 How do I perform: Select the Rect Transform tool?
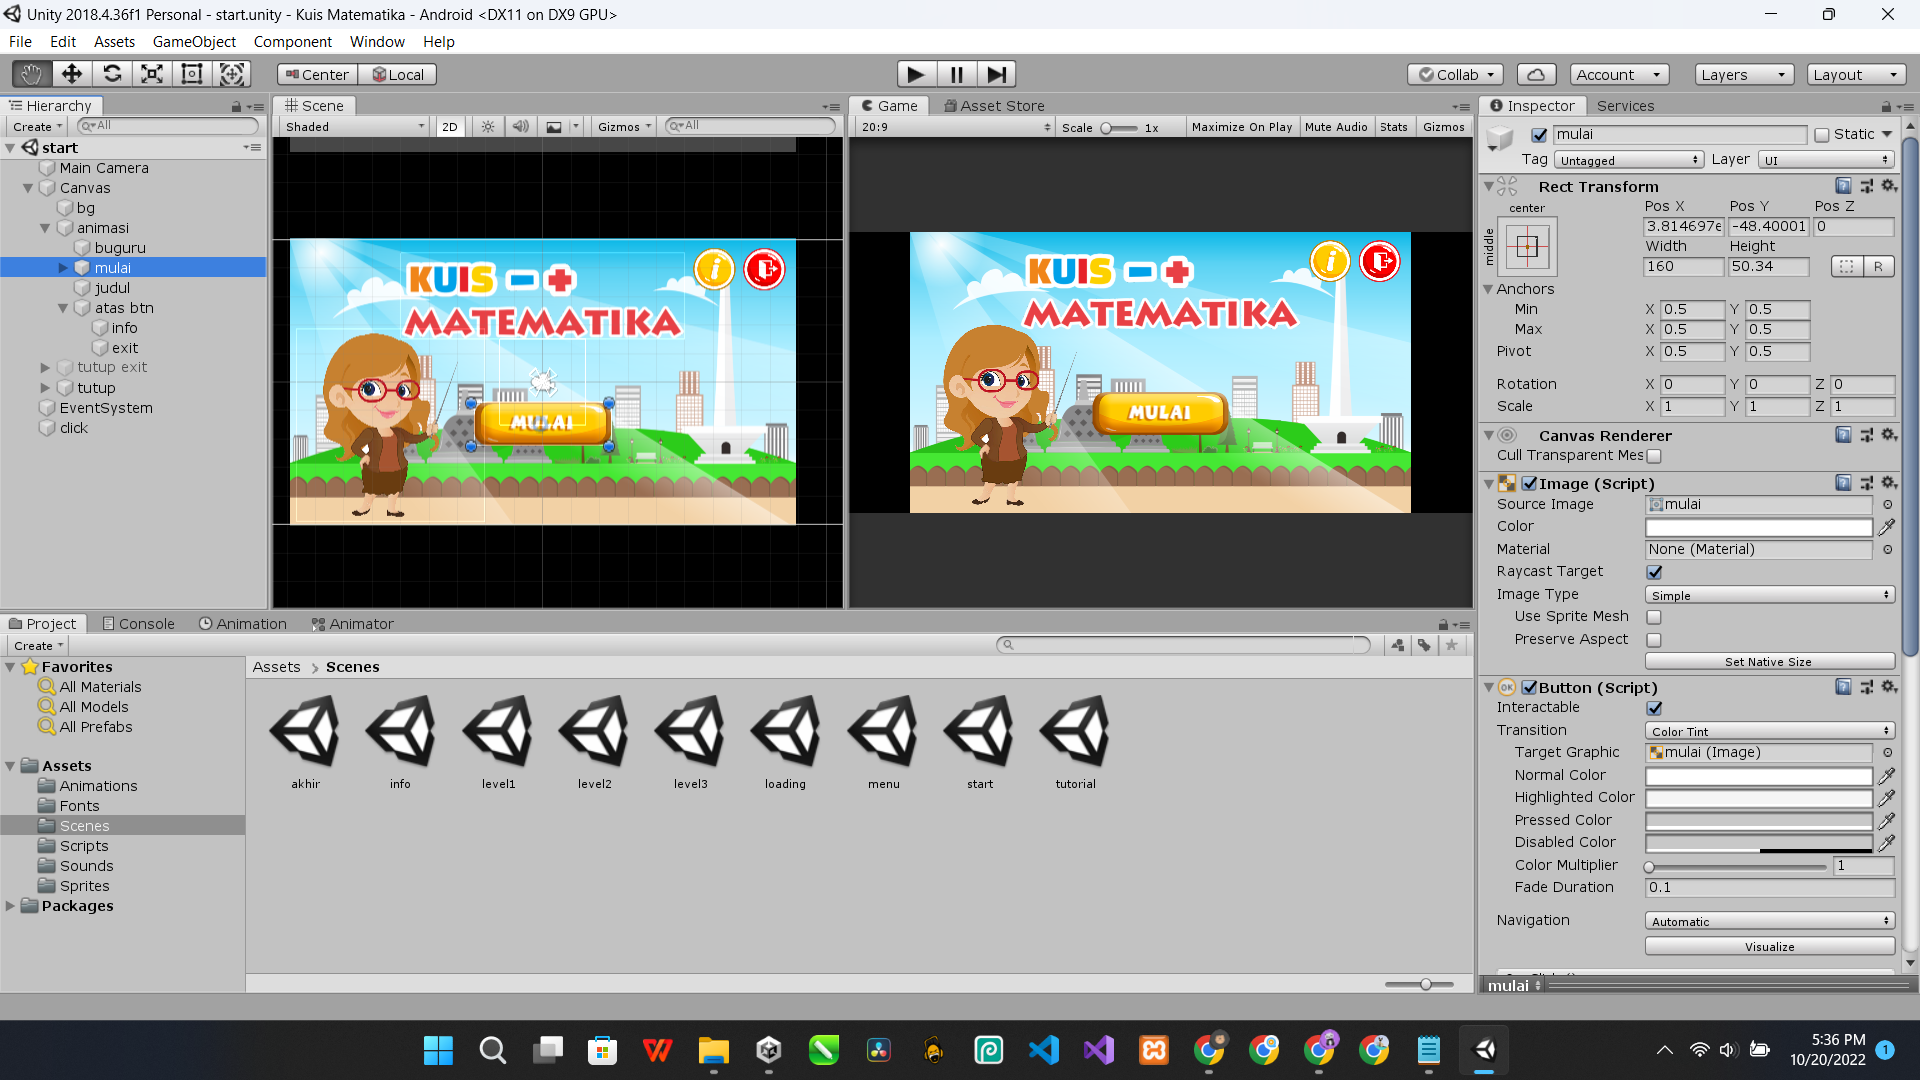click(192, 74)
